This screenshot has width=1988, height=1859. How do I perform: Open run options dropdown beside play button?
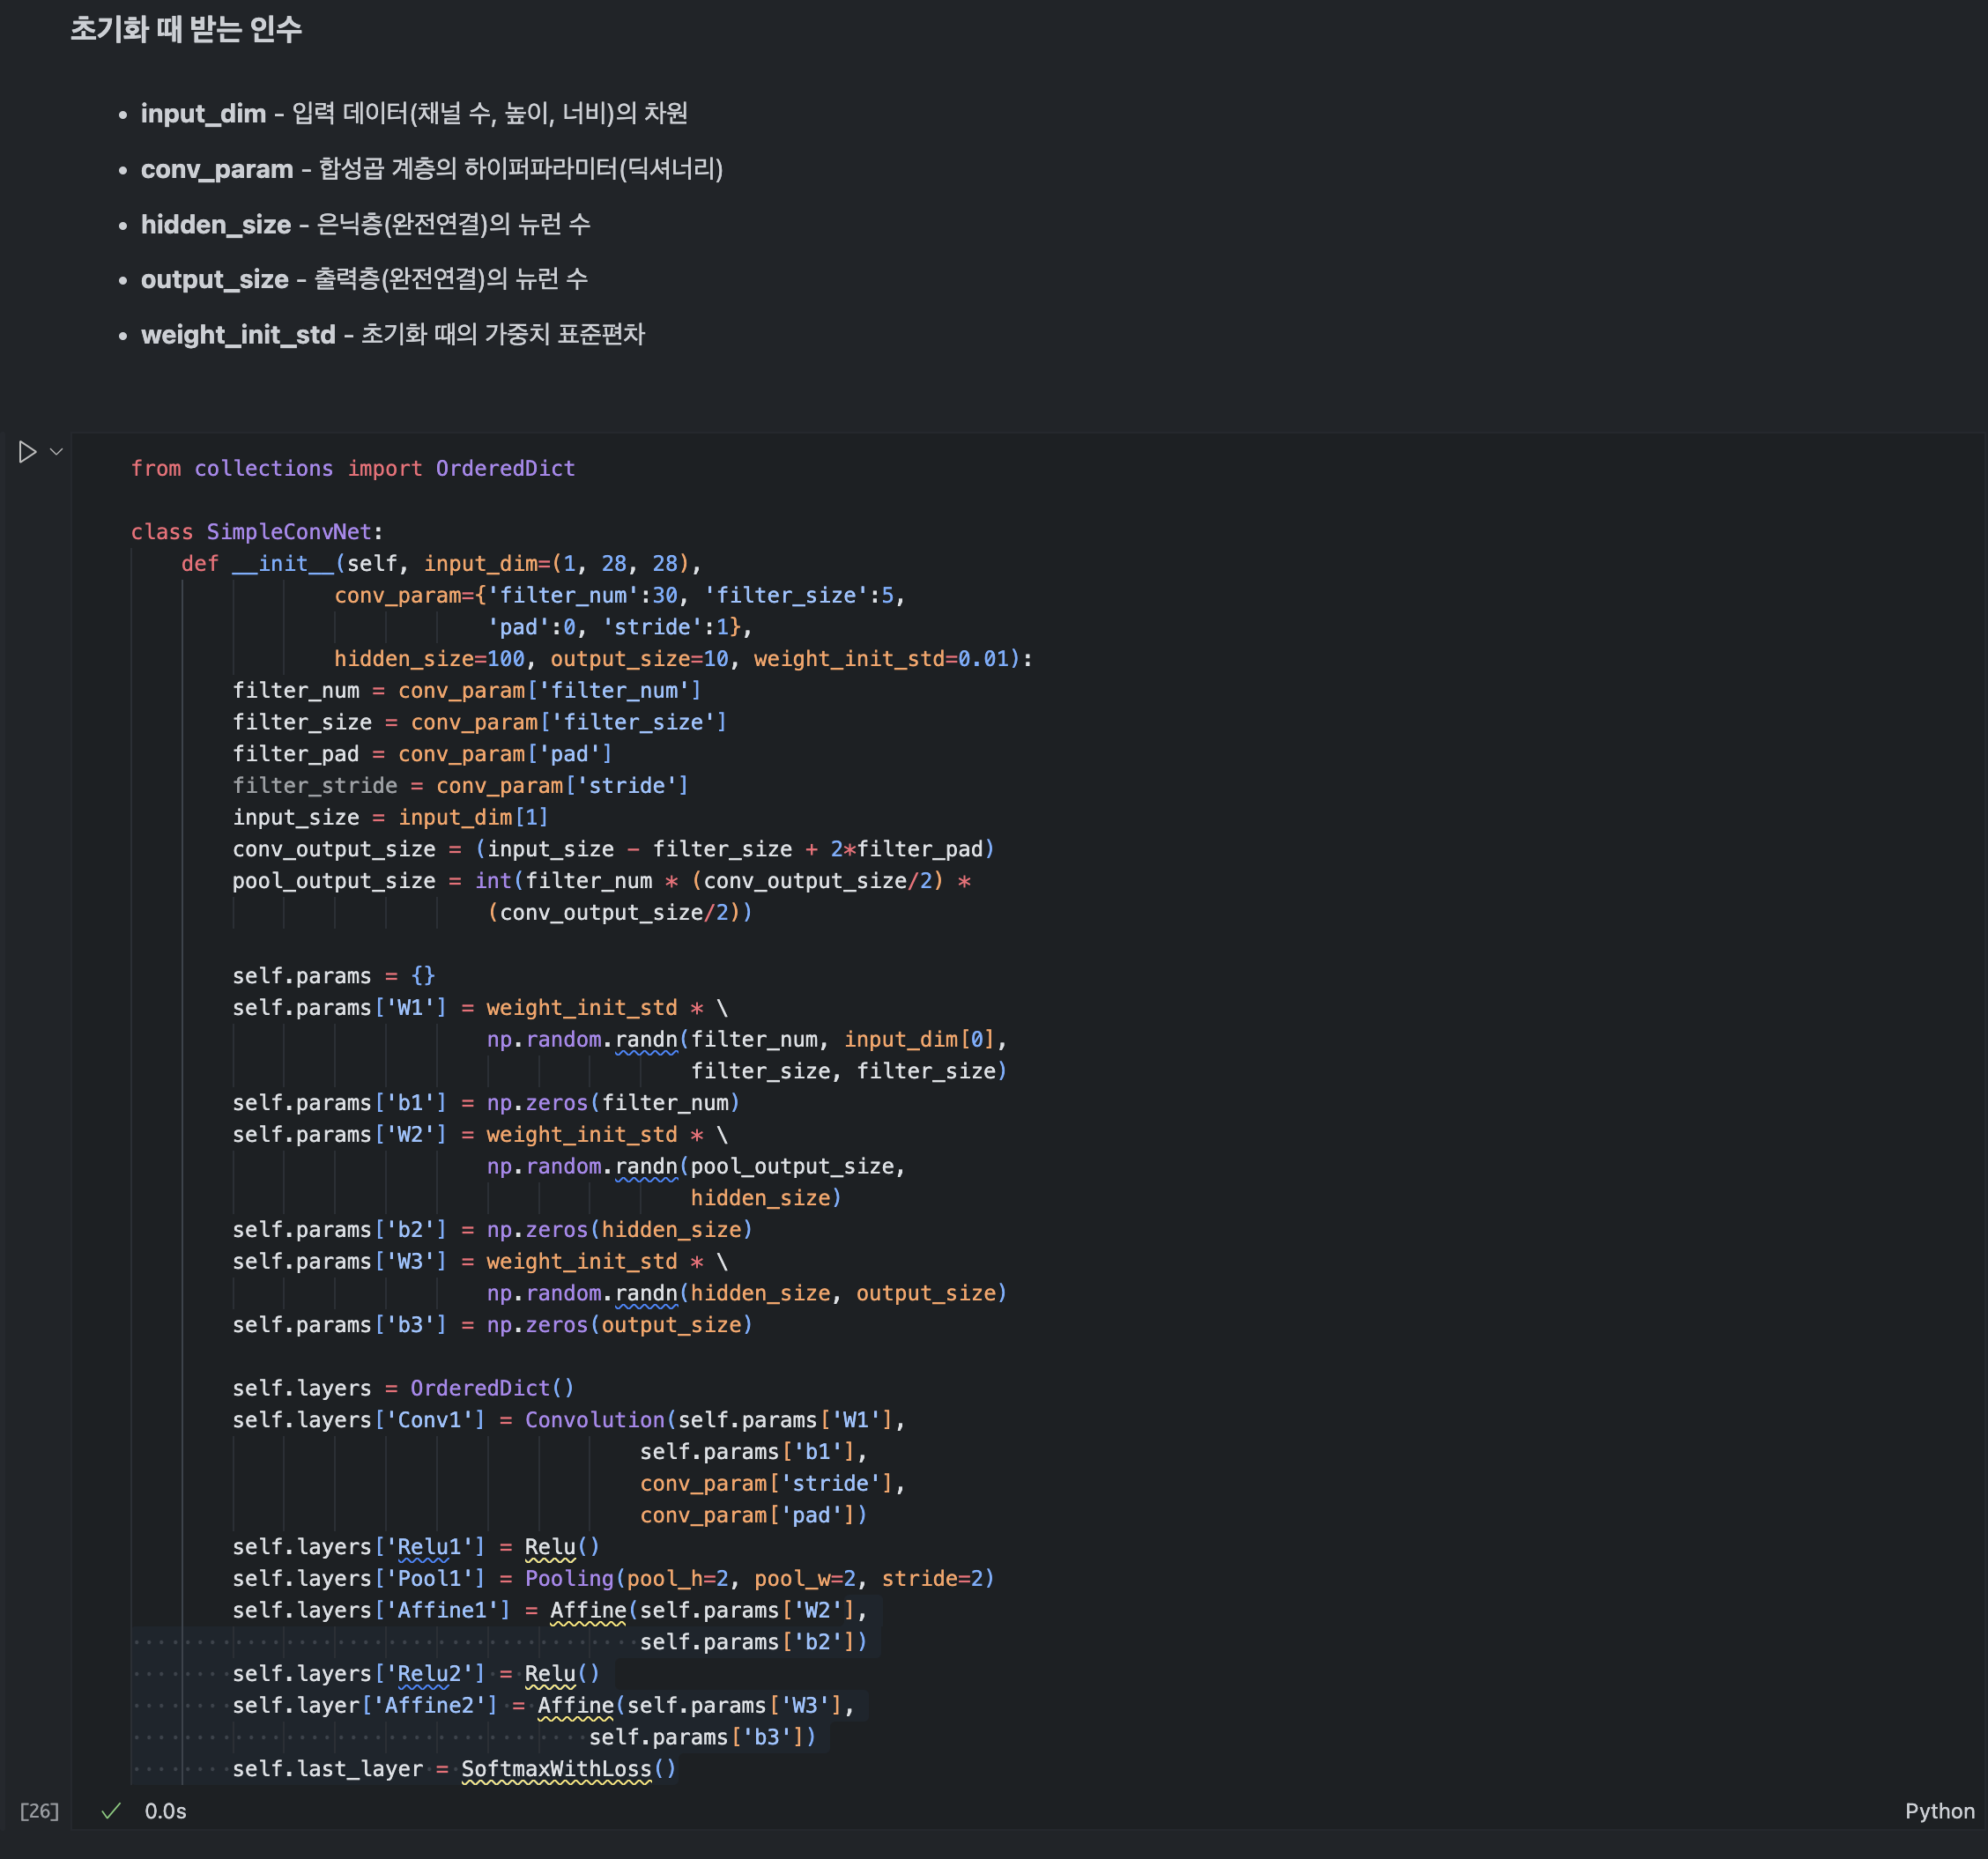pos(57,452)
